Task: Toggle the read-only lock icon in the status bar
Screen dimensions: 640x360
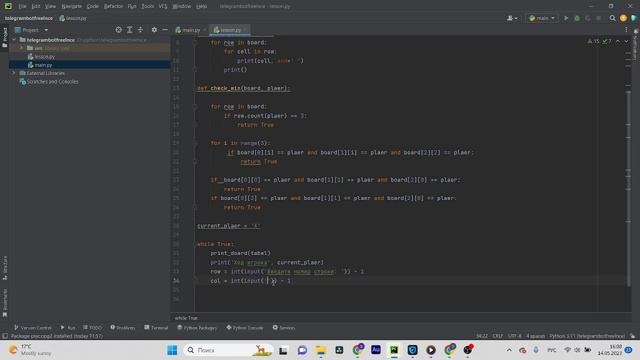Action: click(x=632, y=336)
